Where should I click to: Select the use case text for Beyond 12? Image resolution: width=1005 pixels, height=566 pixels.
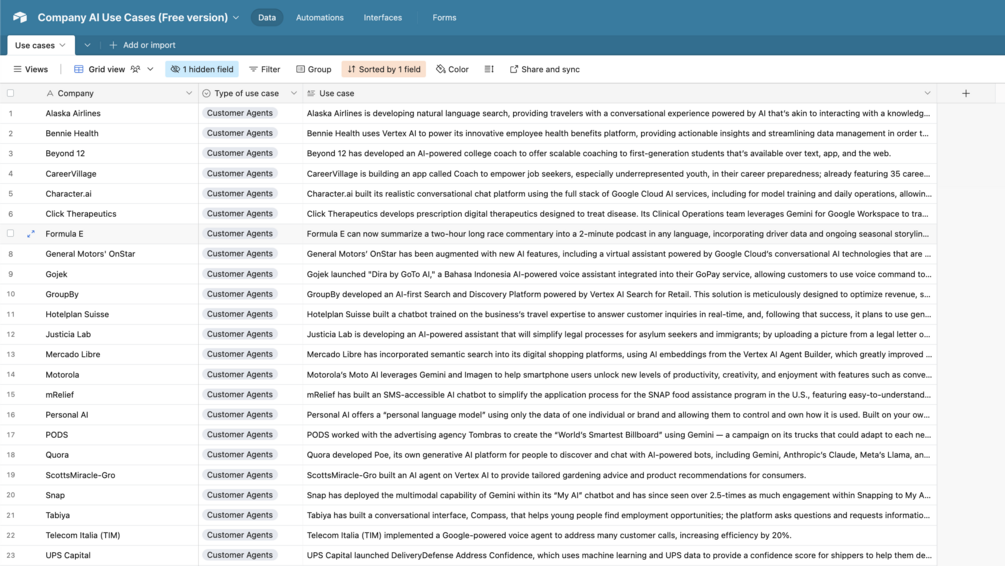[599, 153]
